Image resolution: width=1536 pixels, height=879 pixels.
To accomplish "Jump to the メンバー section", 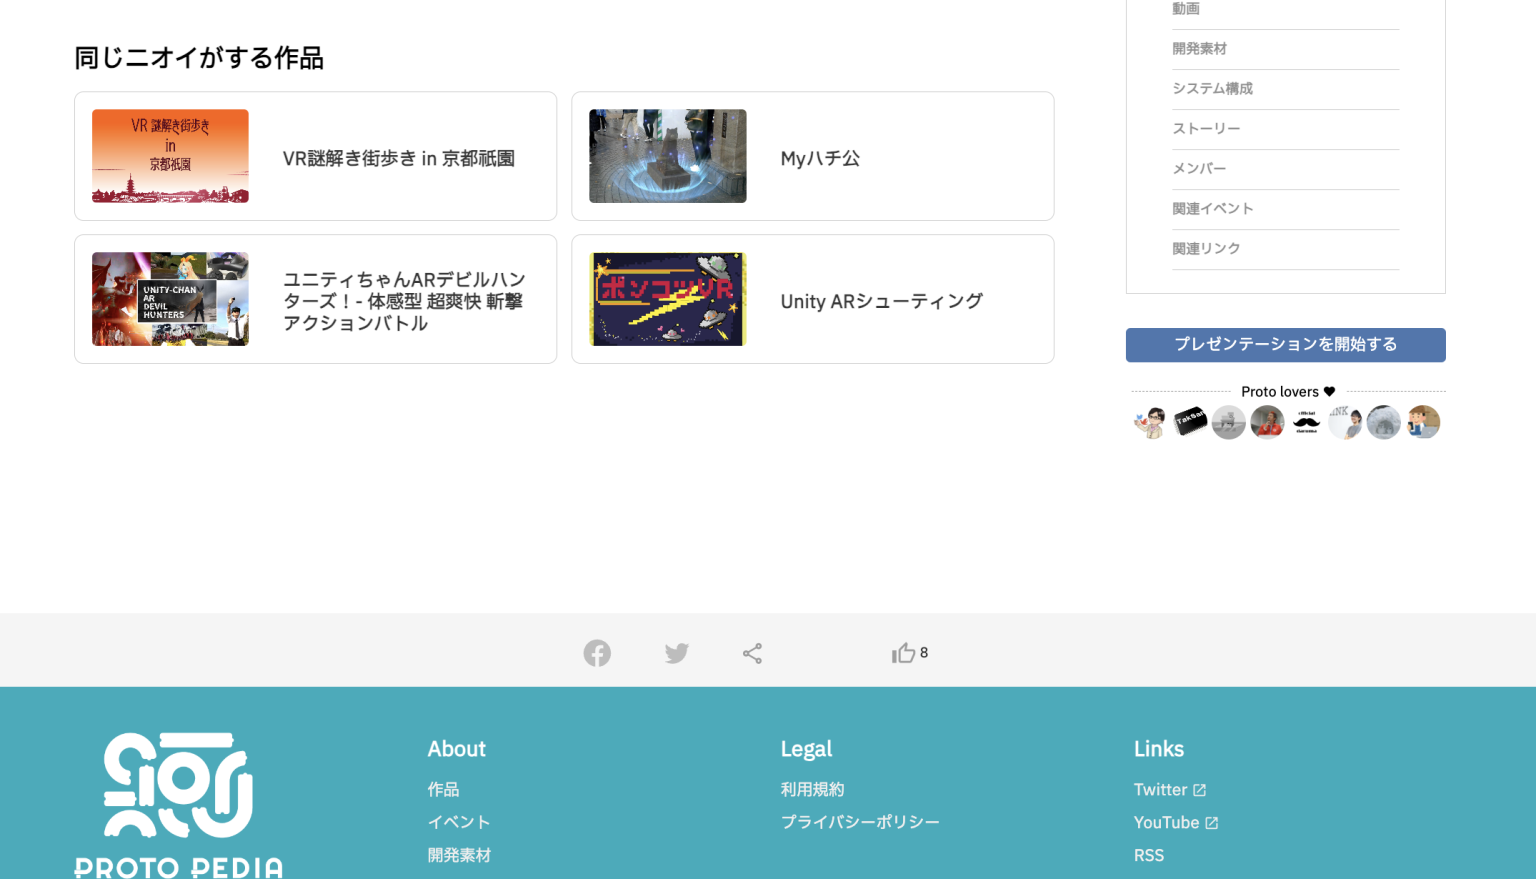I will (x=1199, y=168).
